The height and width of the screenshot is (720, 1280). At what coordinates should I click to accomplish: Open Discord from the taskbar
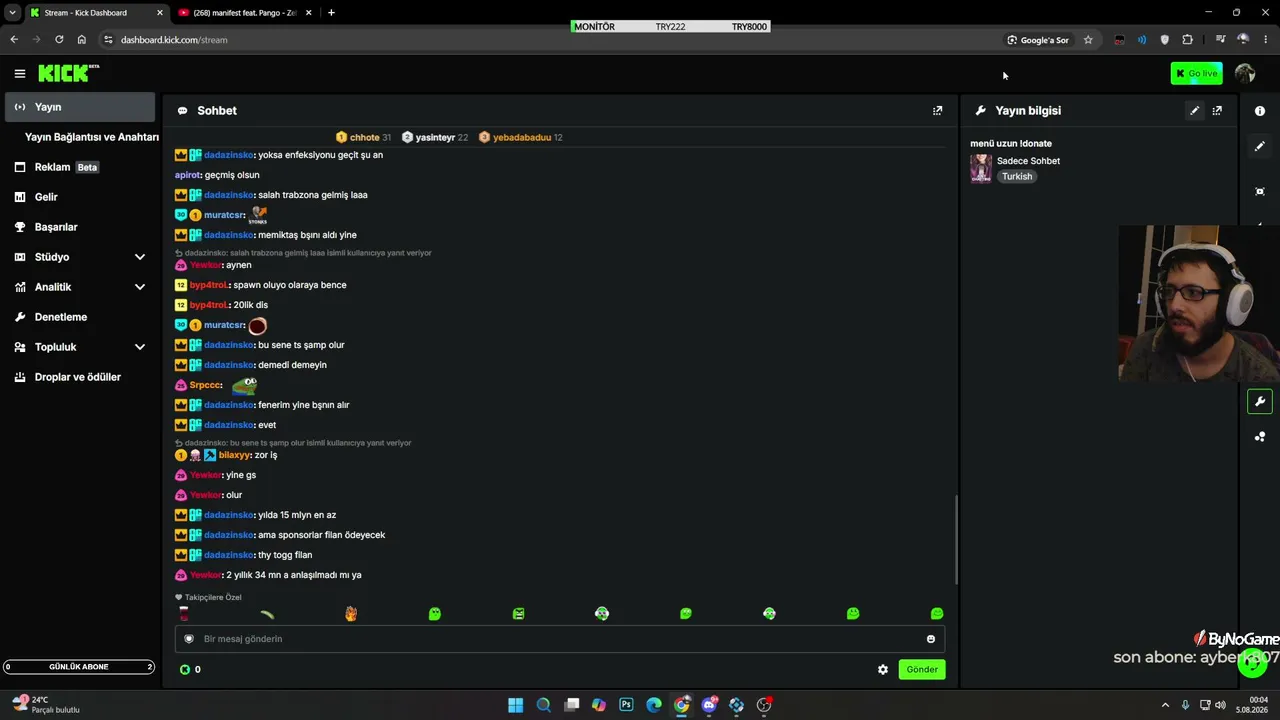[x=709, y=705]
